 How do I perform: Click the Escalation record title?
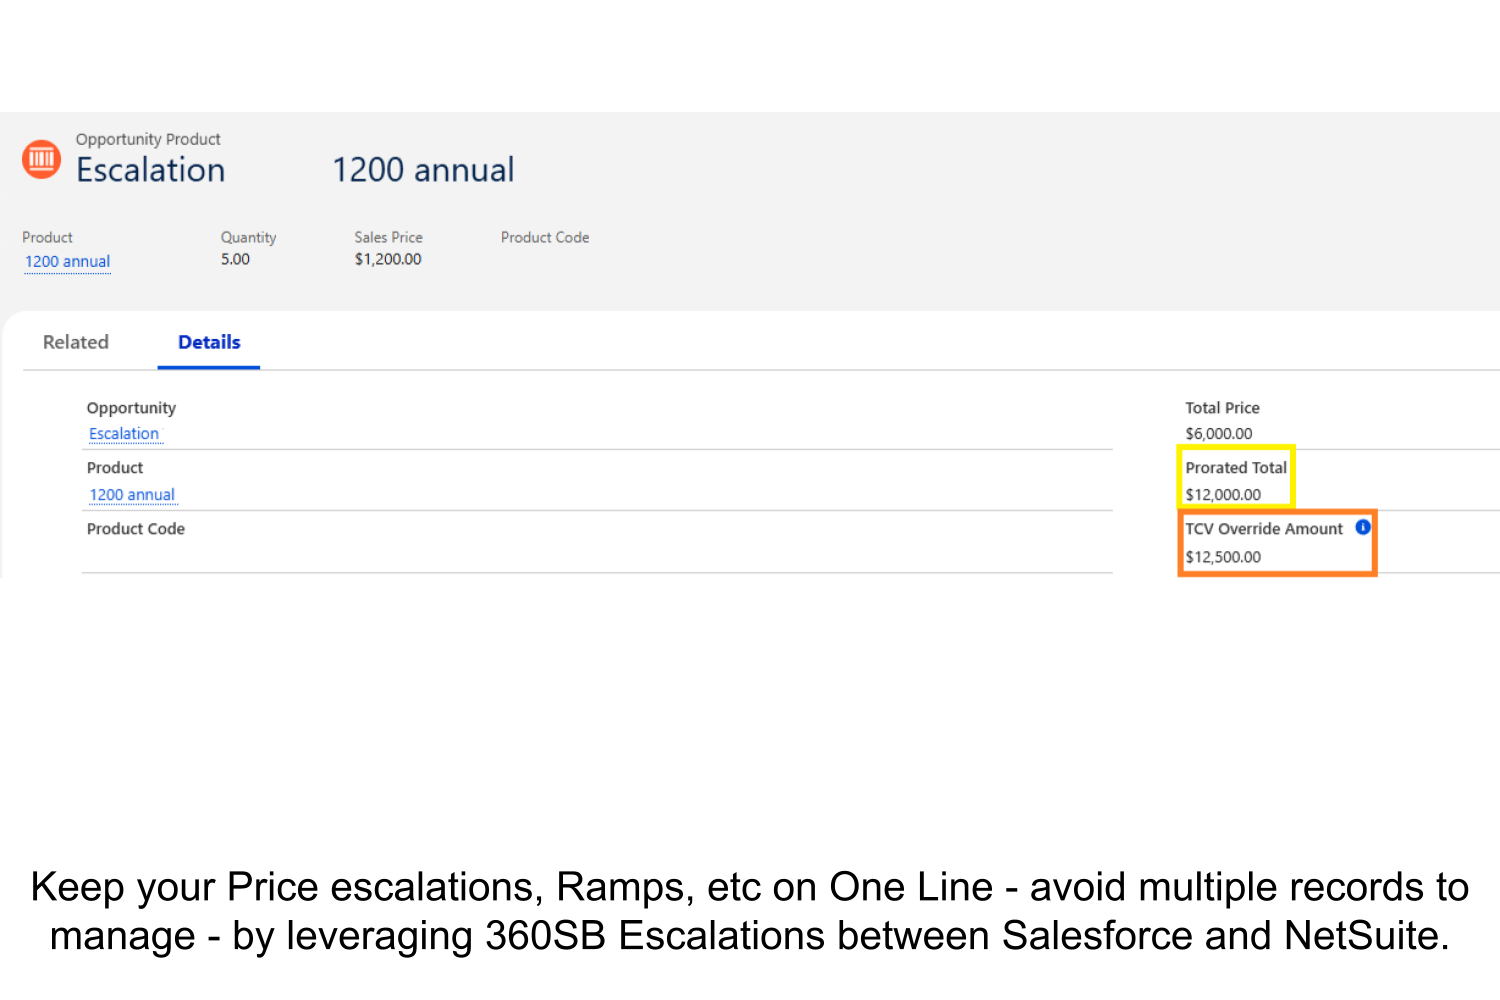(151, 170)
